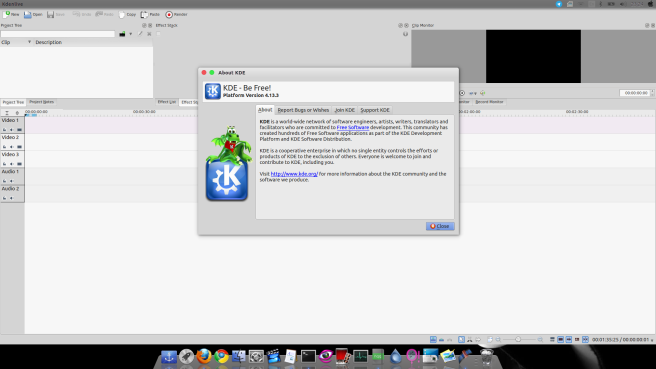Click fit zoom to project icon
Viewport: 656px width, 369px height.
point(490,340)
